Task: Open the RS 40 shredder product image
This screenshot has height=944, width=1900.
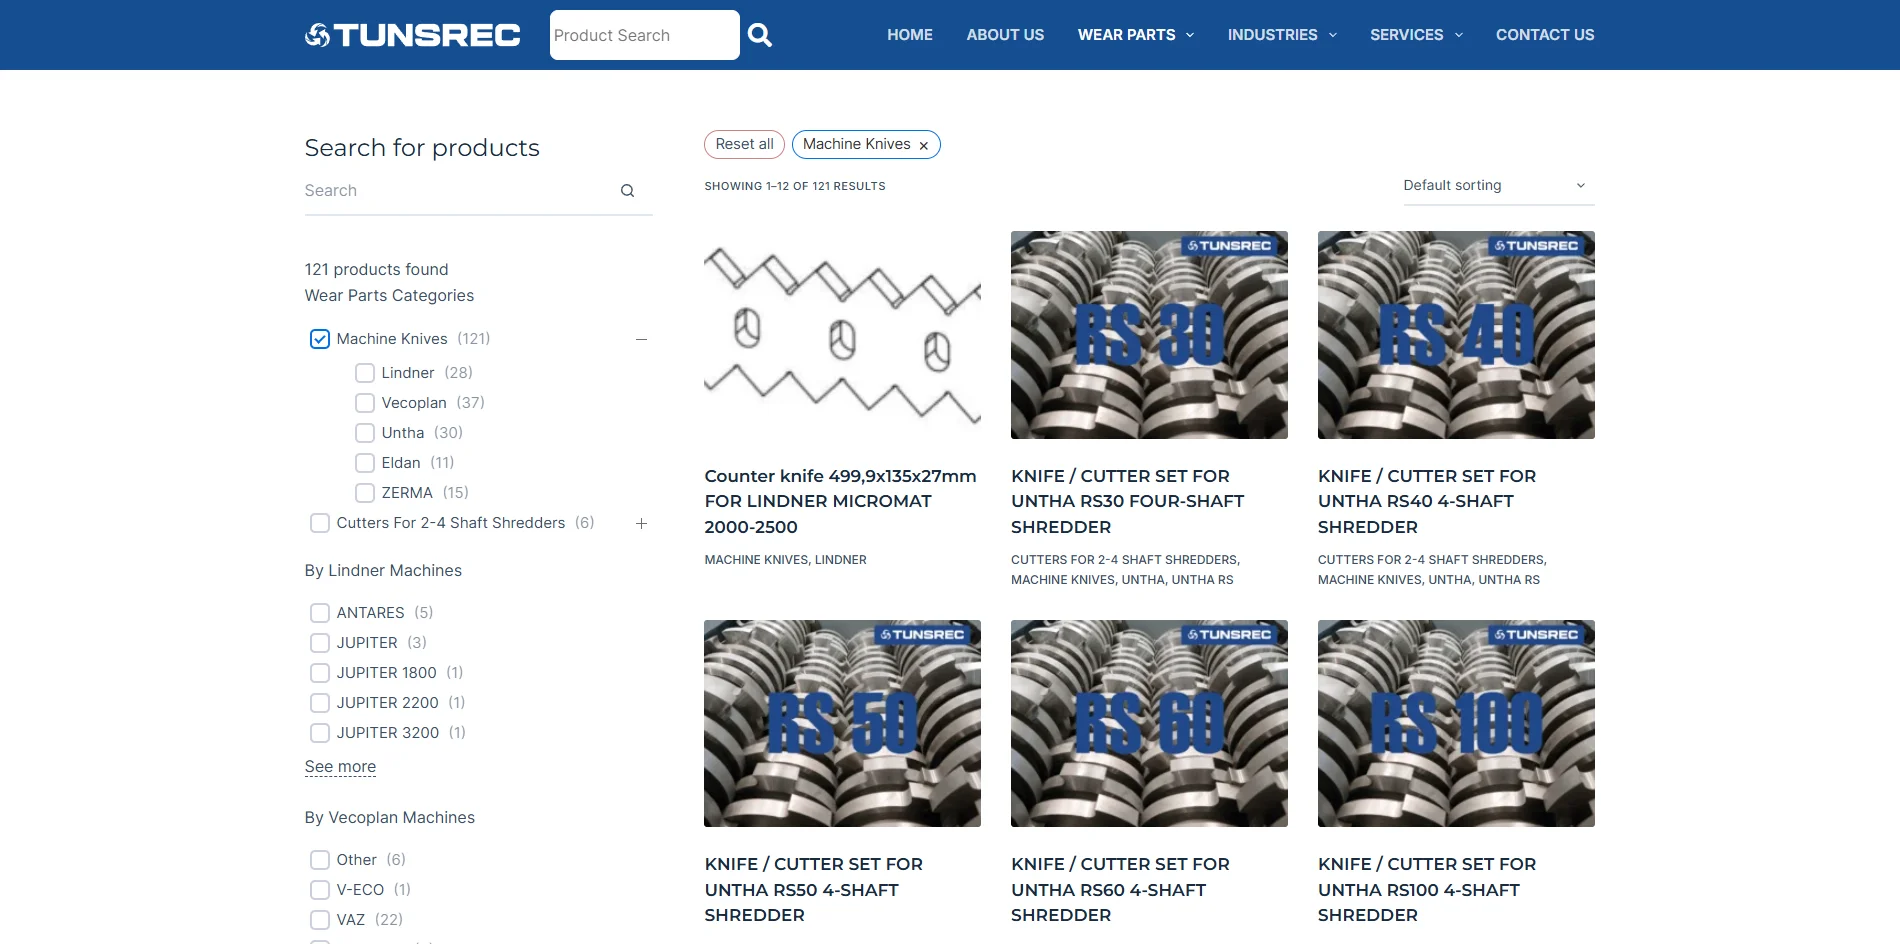Action: tap(1456, 335)
